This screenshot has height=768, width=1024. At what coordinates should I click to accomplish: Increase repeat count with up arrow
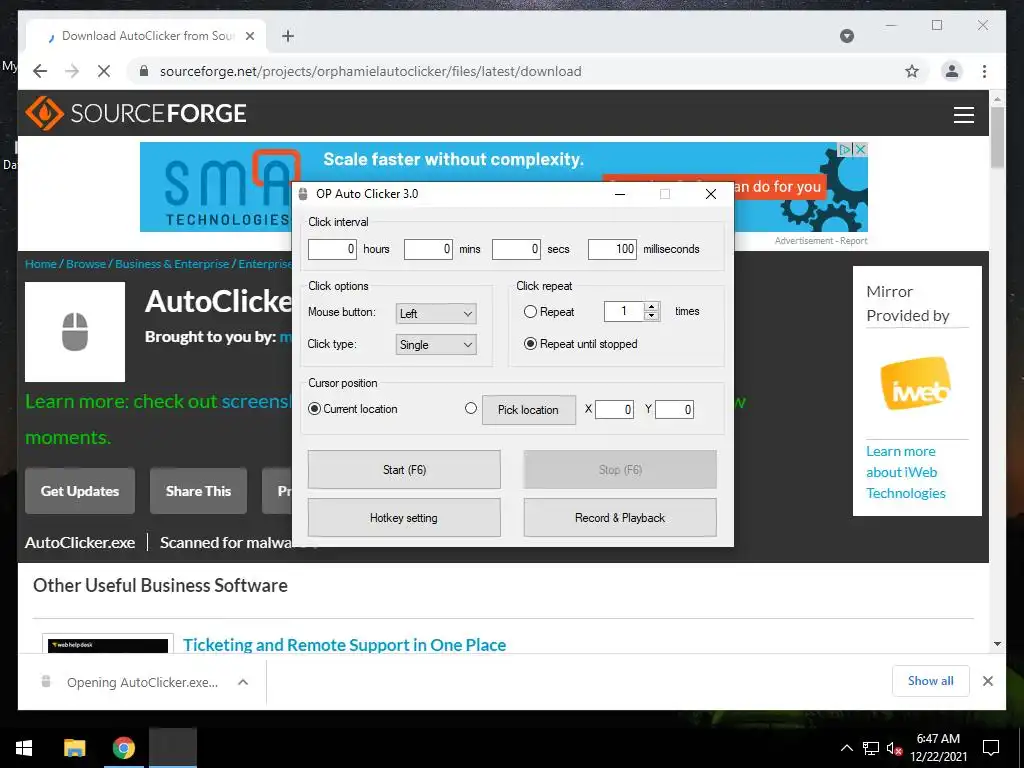pos(651,307)
